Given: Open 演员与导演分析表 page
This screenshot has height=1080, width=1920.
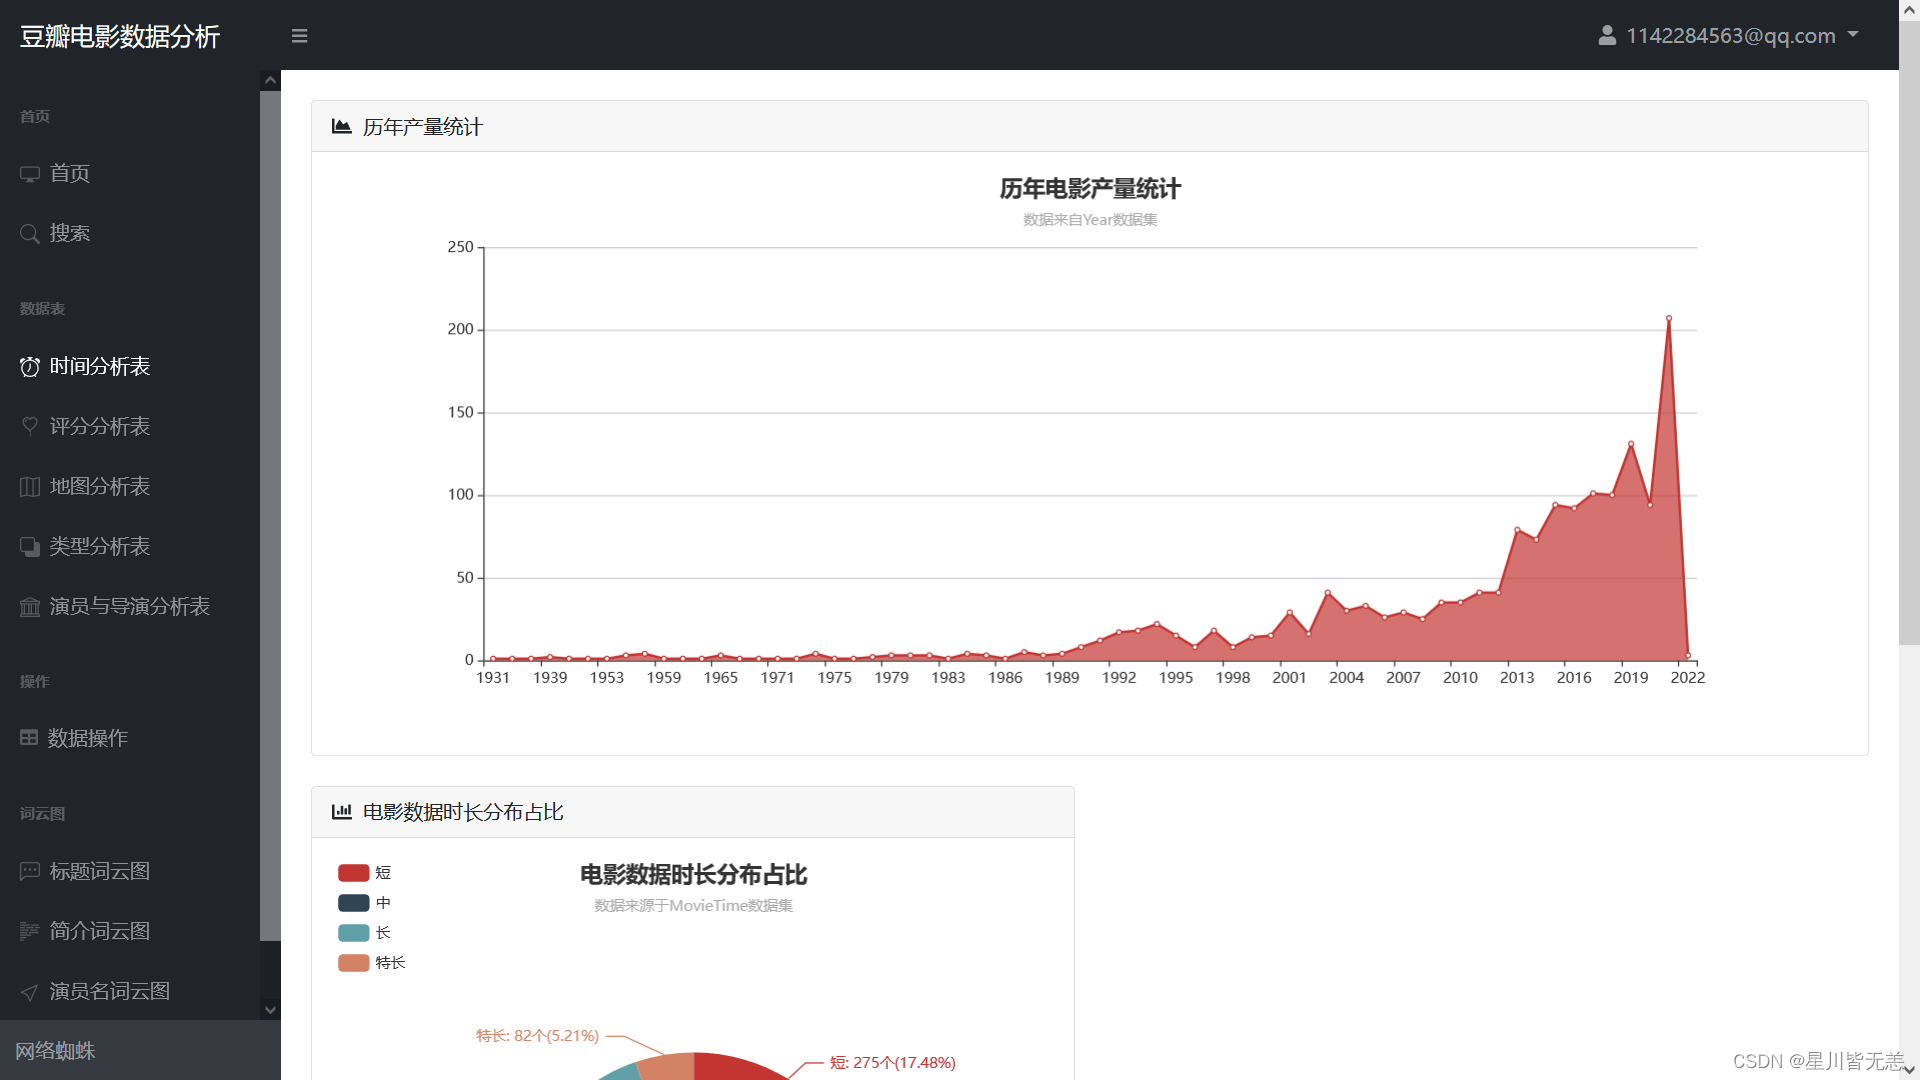Looking at the screenshot, I should click(x=130, y=607).
